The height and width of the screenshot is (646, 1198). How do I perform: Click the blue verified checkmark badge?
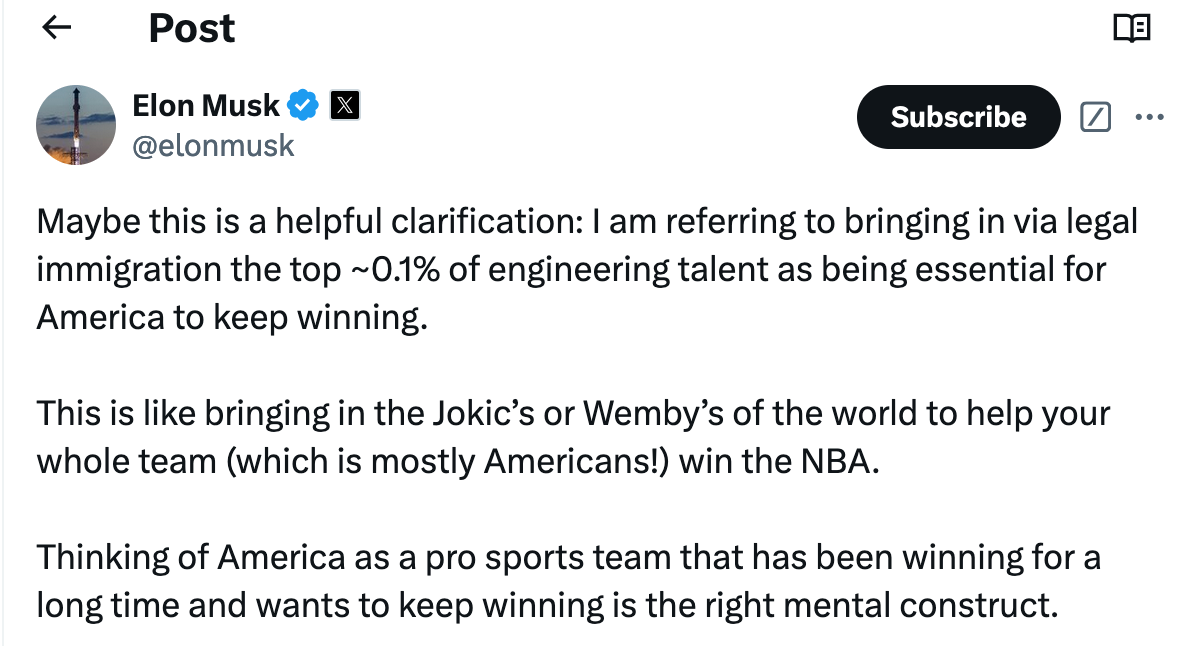[x=303, y=105]
